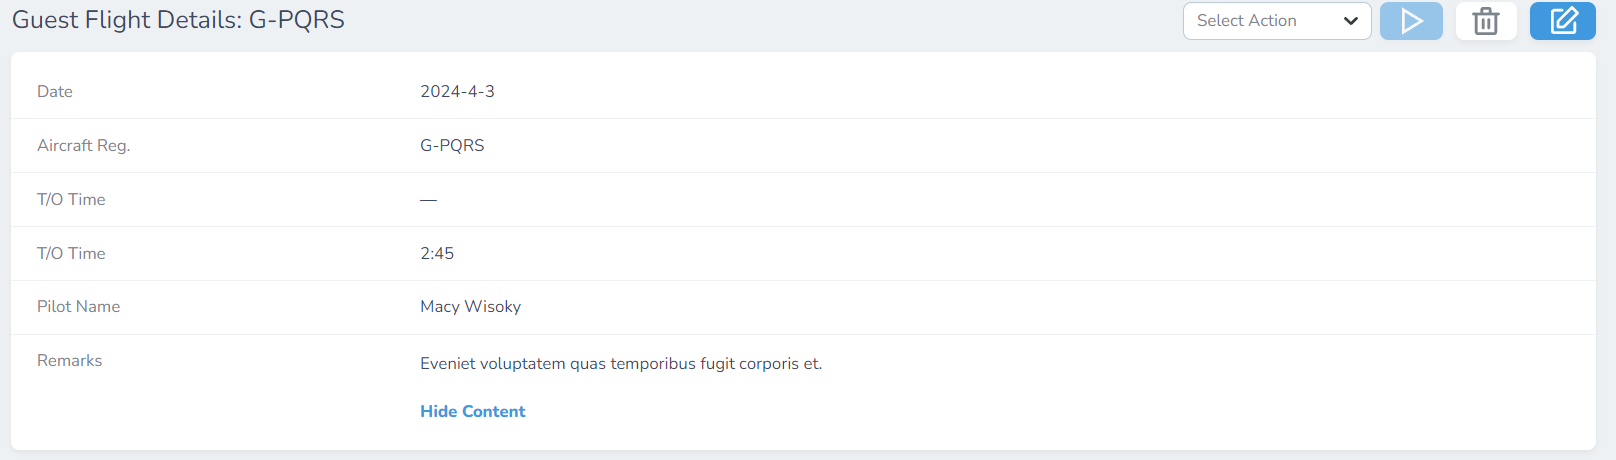
Task: Click the pilot name Macy Wisoky
Action: click(470, 306)
